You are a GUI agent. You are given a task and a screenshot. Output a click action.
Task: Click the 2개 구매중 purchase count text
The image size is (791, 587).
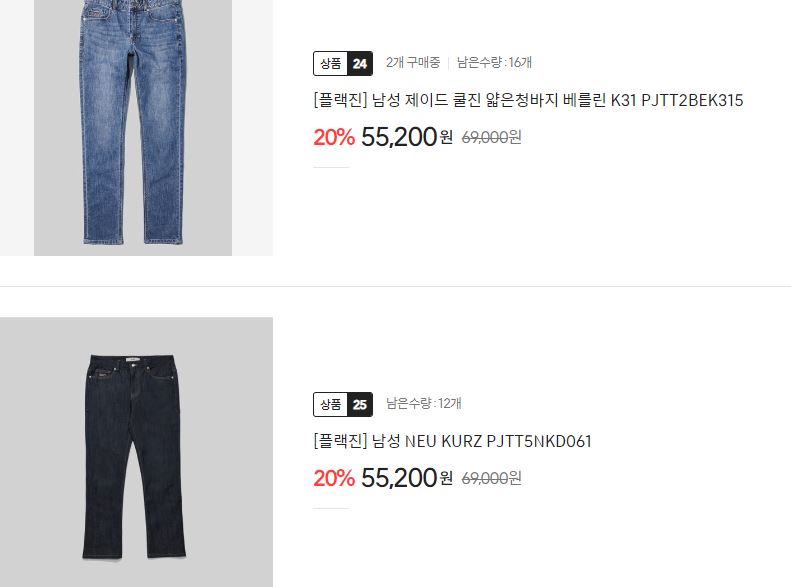(x=413, y=63)
